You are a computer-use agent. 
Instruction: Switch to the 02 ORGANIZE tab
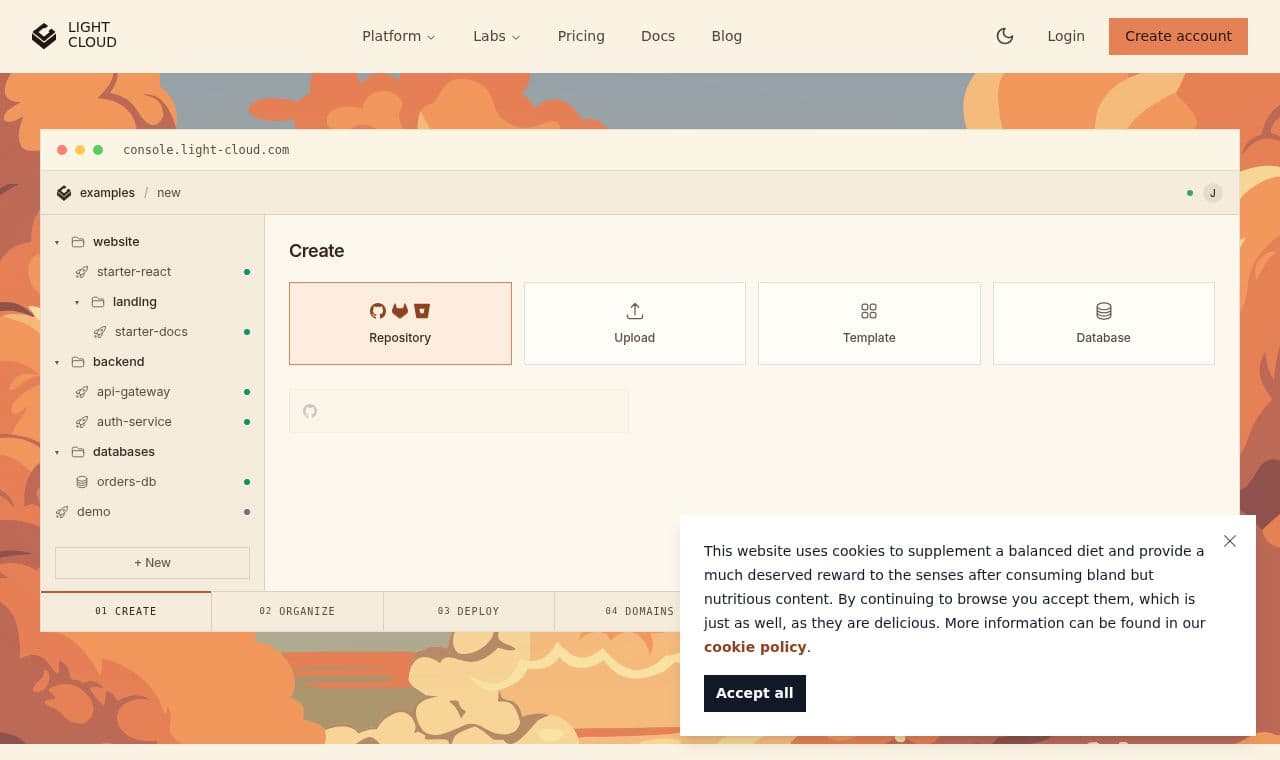[x=297, y=611]
